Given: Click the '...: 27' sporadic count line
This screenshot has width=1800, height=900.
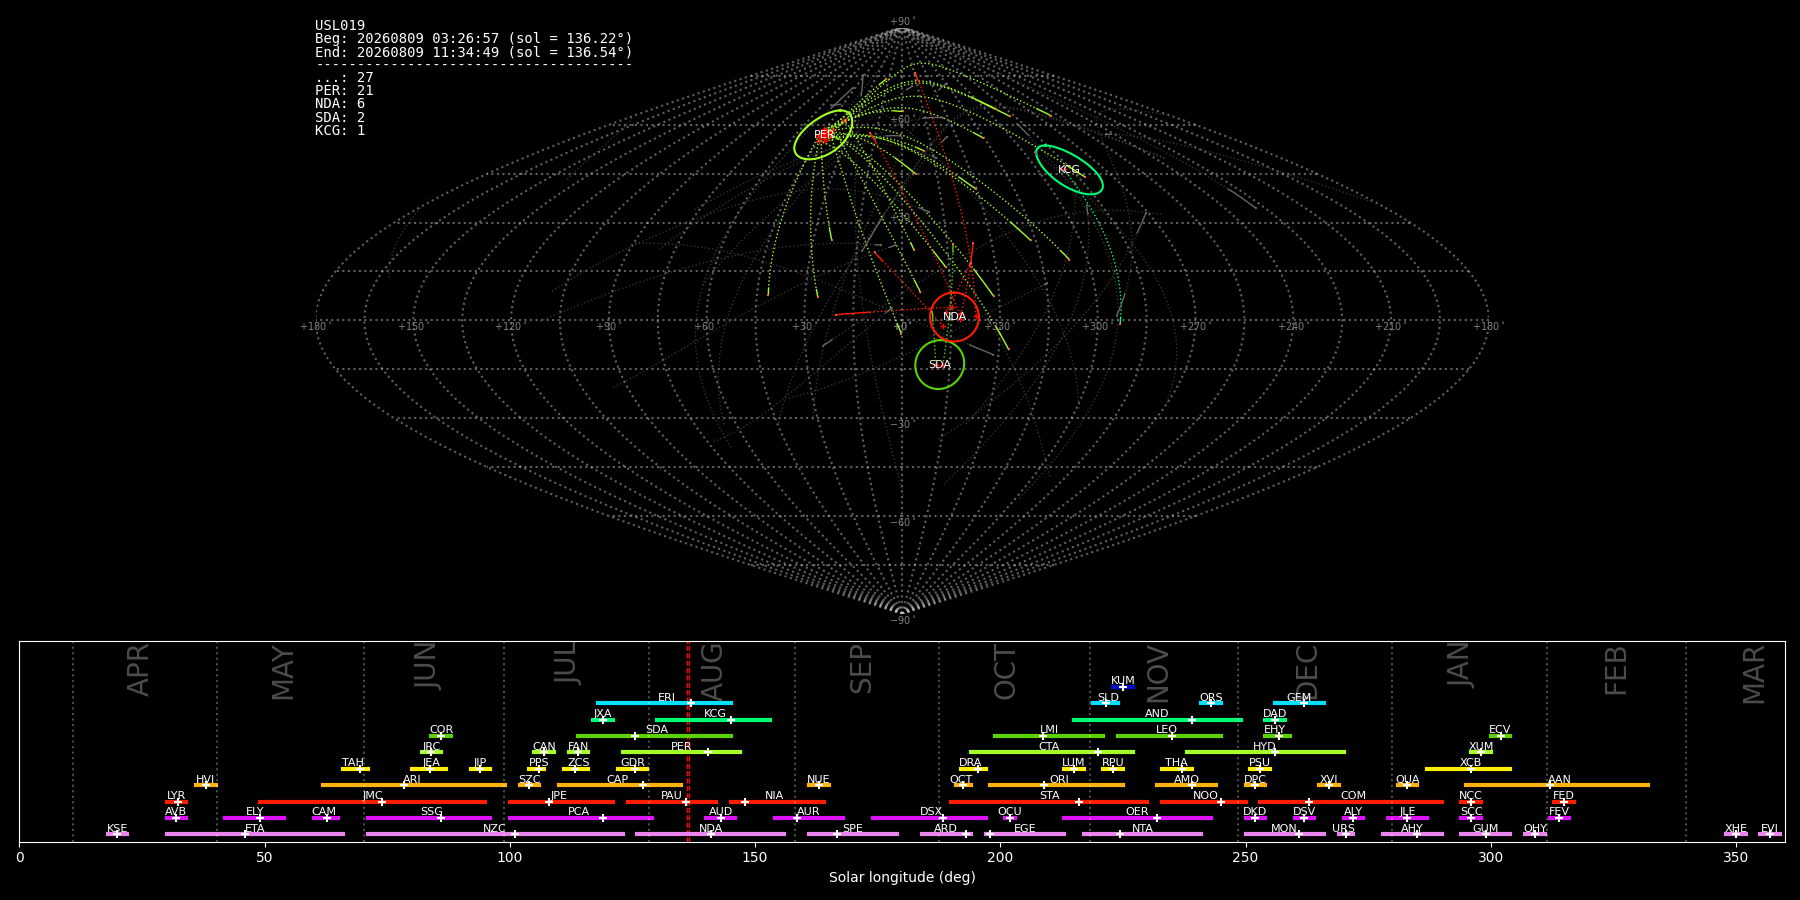Looking at the screenshot, I should click(344, 78).
